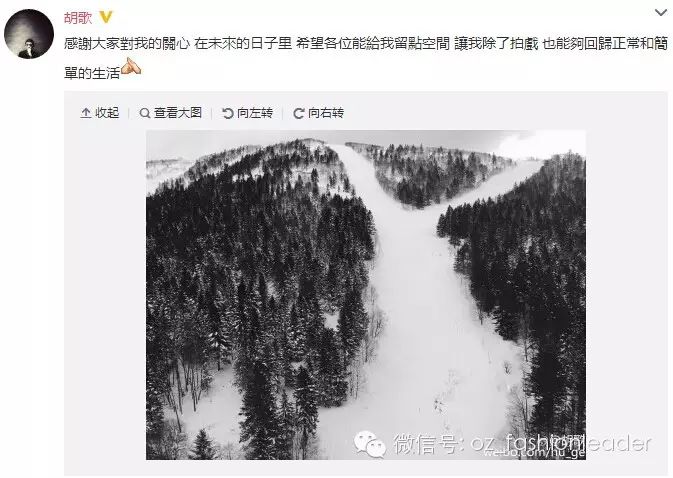Click the 胡歌 username link

click(78, 18)
